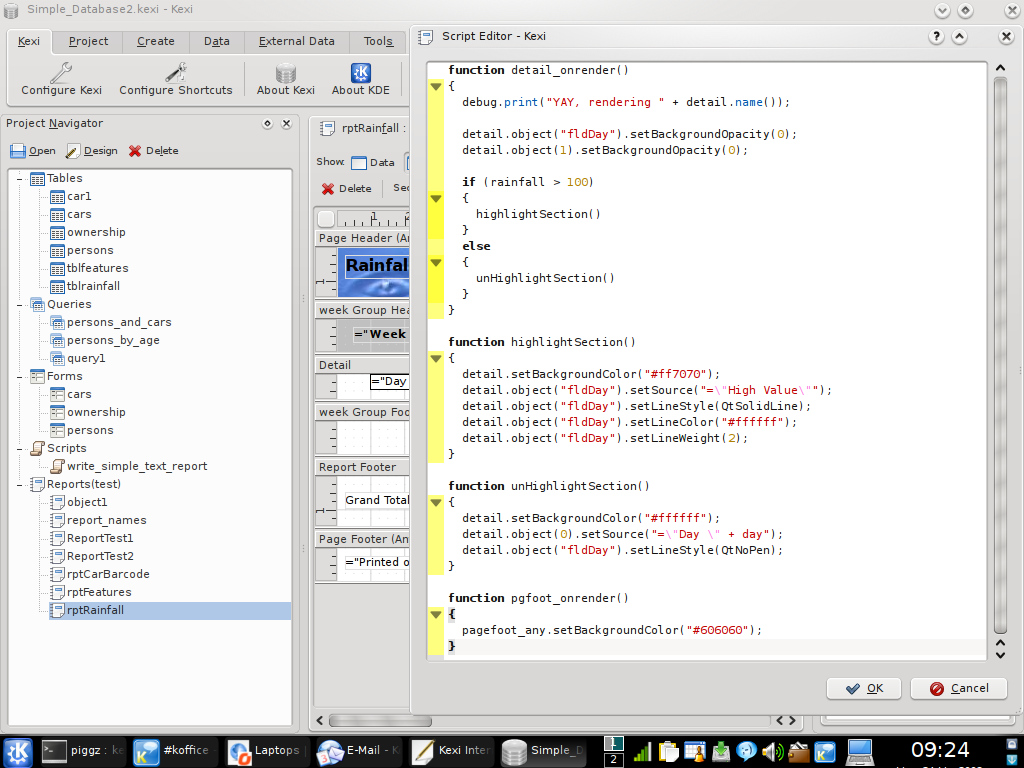Screen dimensions: 1024x768
Task: Click Delete in Project Navigator toolbar
Action: tap(153, 151)
